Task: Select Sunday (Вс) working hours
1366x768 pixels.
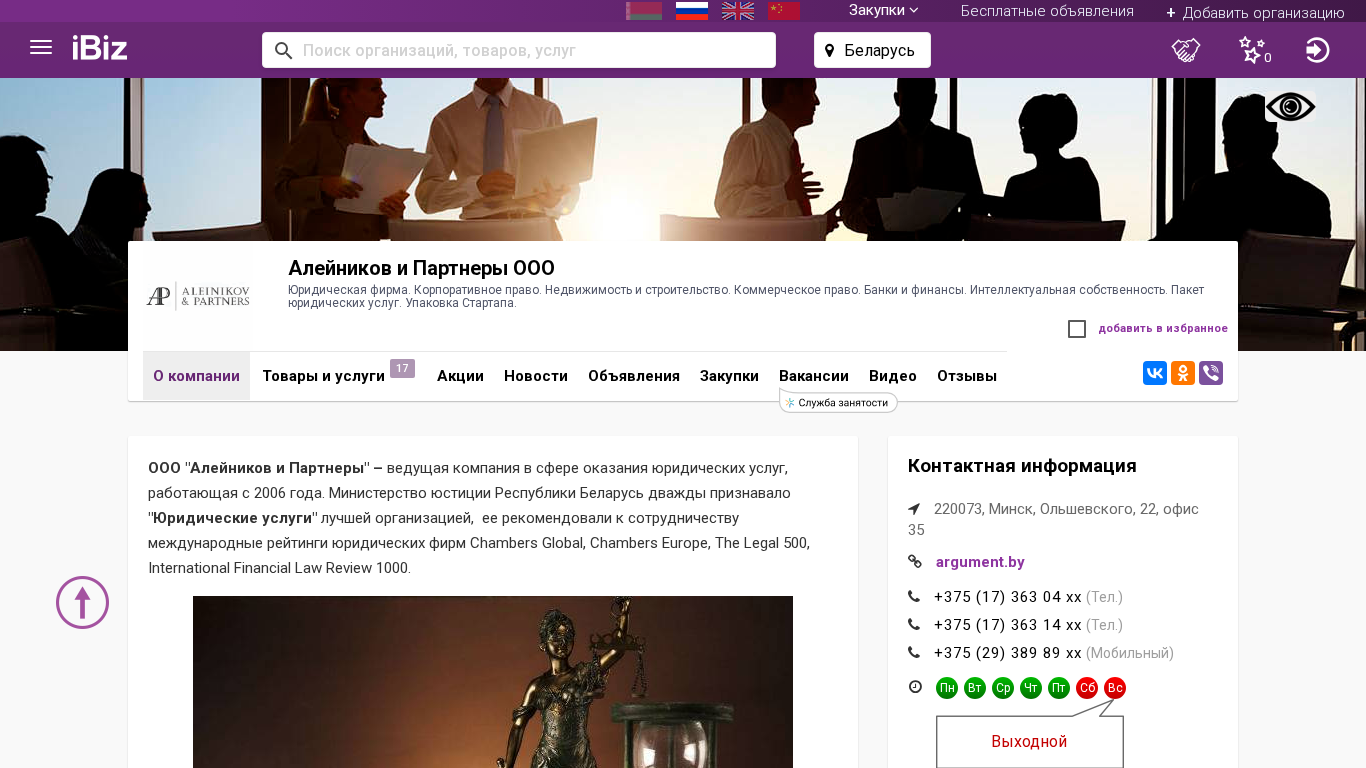Action: coord(1115,688)
